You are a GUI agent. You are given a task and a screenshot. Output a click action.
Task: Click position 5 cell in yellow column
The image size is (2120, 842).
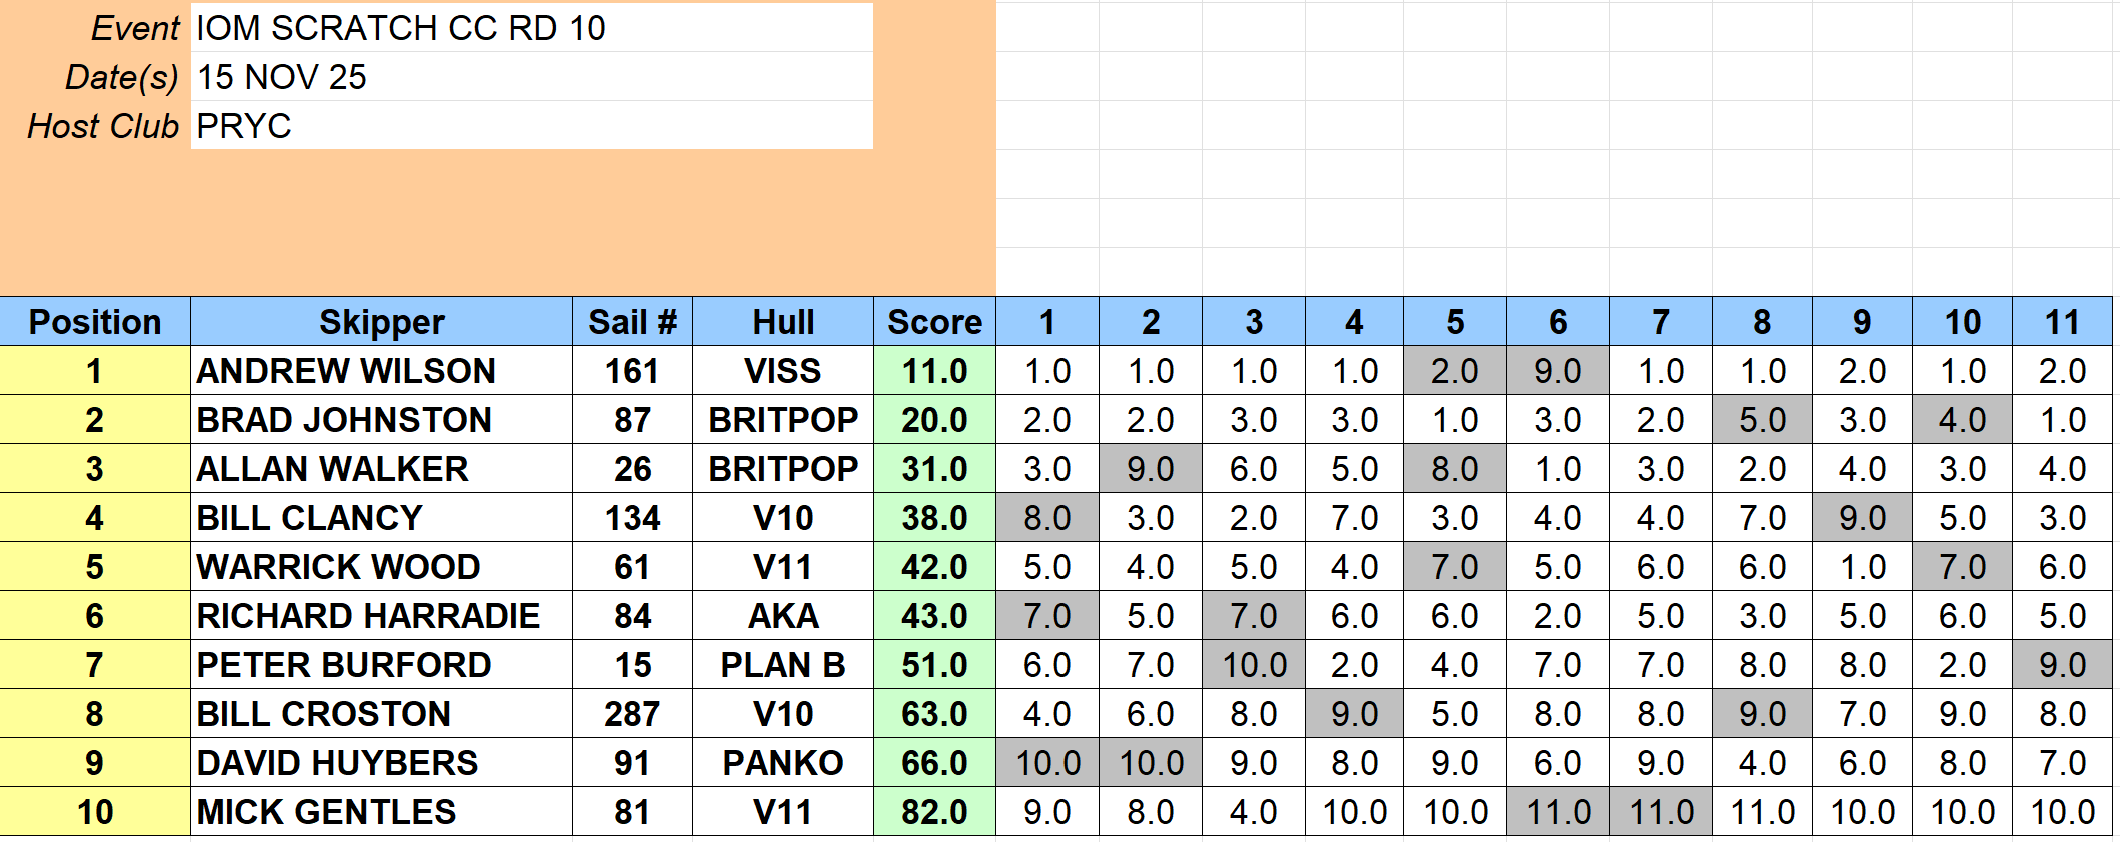click(x=95, y=567)
